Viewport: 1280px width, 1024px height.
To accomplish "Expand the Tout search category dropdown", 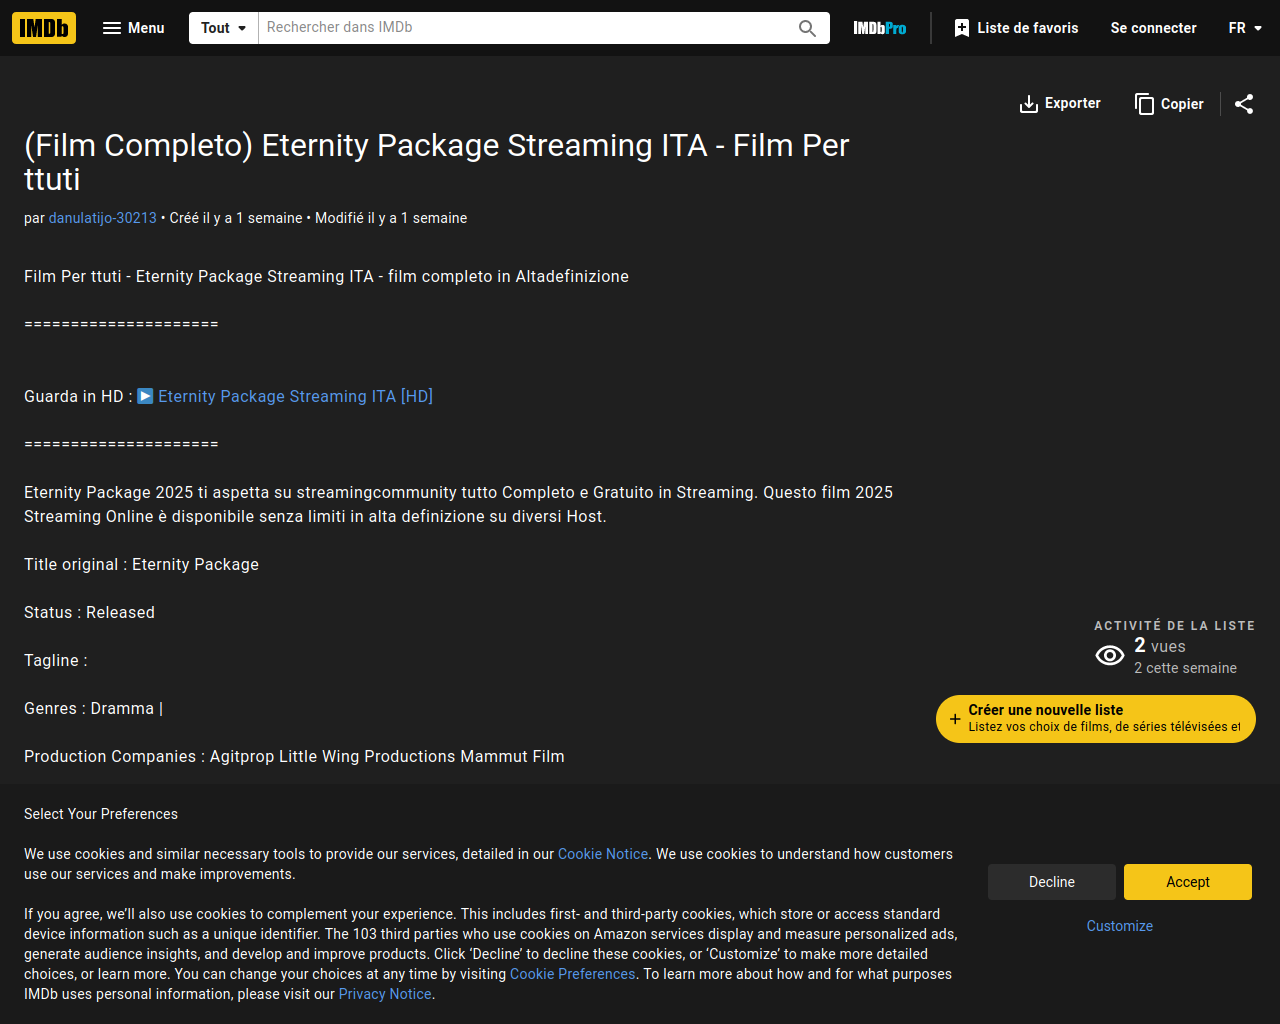I will coord(224,28).
